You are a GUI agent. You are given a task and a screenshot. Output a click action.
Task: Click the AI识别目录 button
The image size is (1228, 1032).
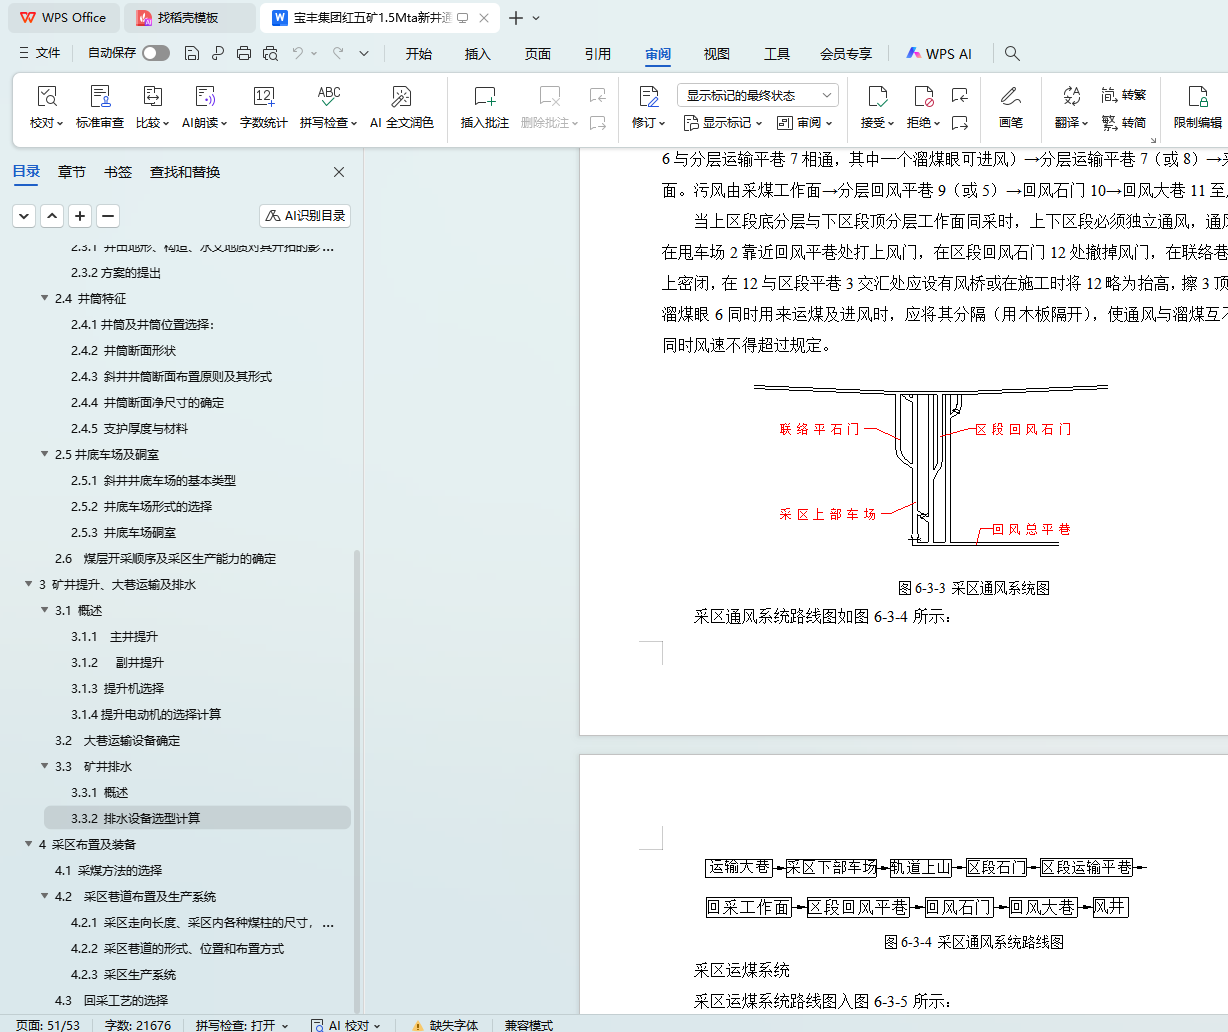click(x=305, y=216)
